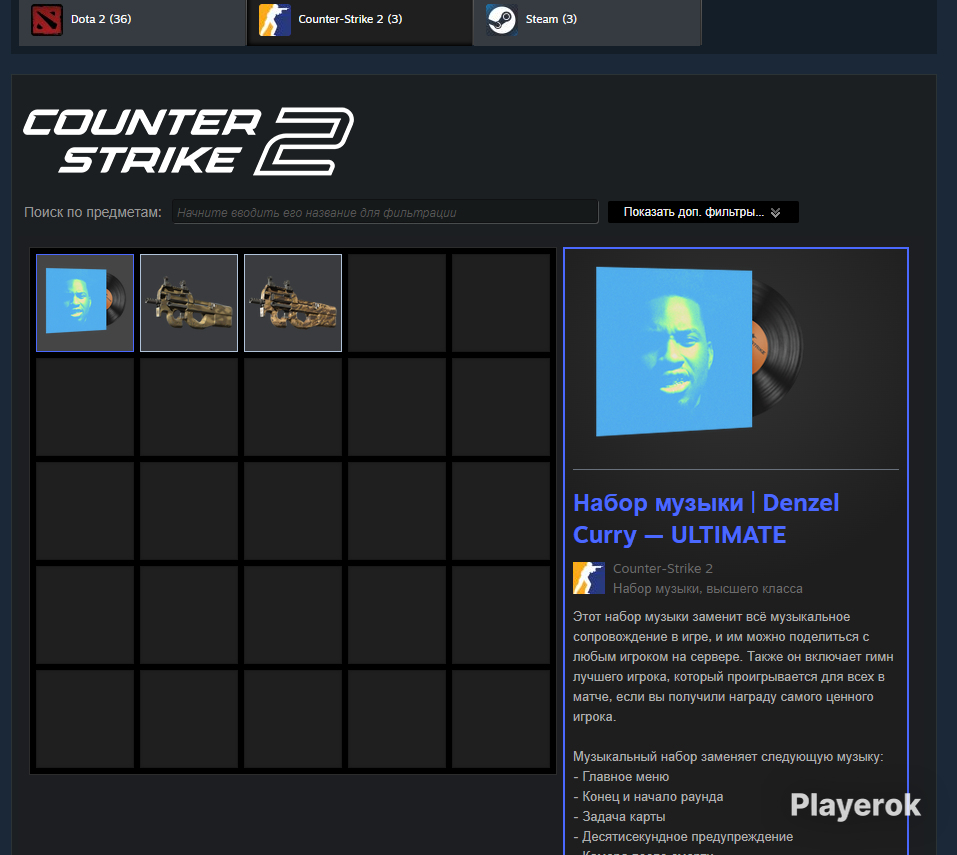Click 'Музыкальный набор заменяет следующую музыку:' line
The image size is (957, 855).
[x=728, y=757]
